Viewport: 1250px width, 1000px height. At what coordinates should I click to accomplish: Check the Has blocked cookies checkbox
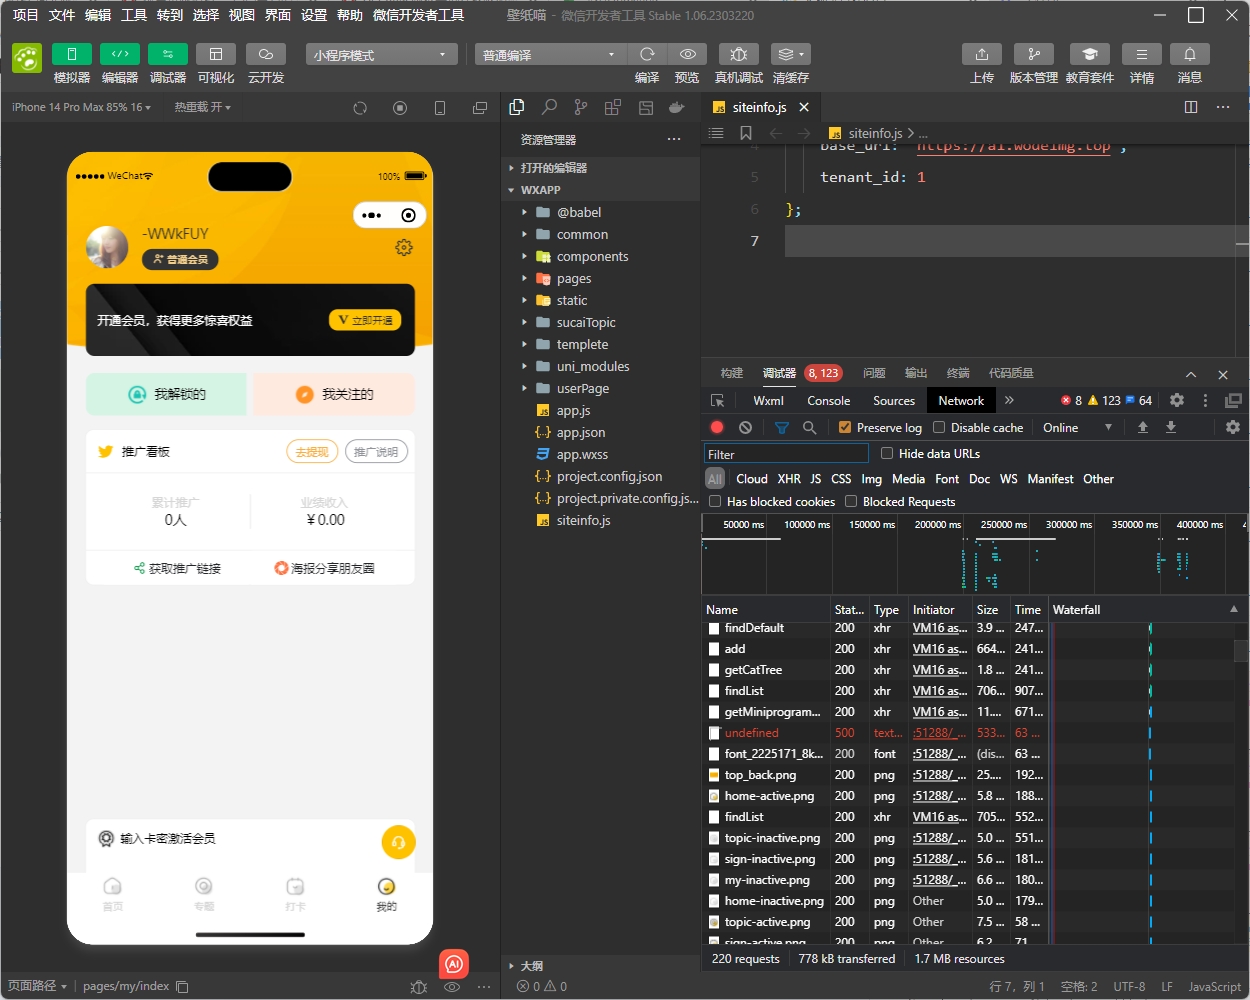[x=715, y=501]
